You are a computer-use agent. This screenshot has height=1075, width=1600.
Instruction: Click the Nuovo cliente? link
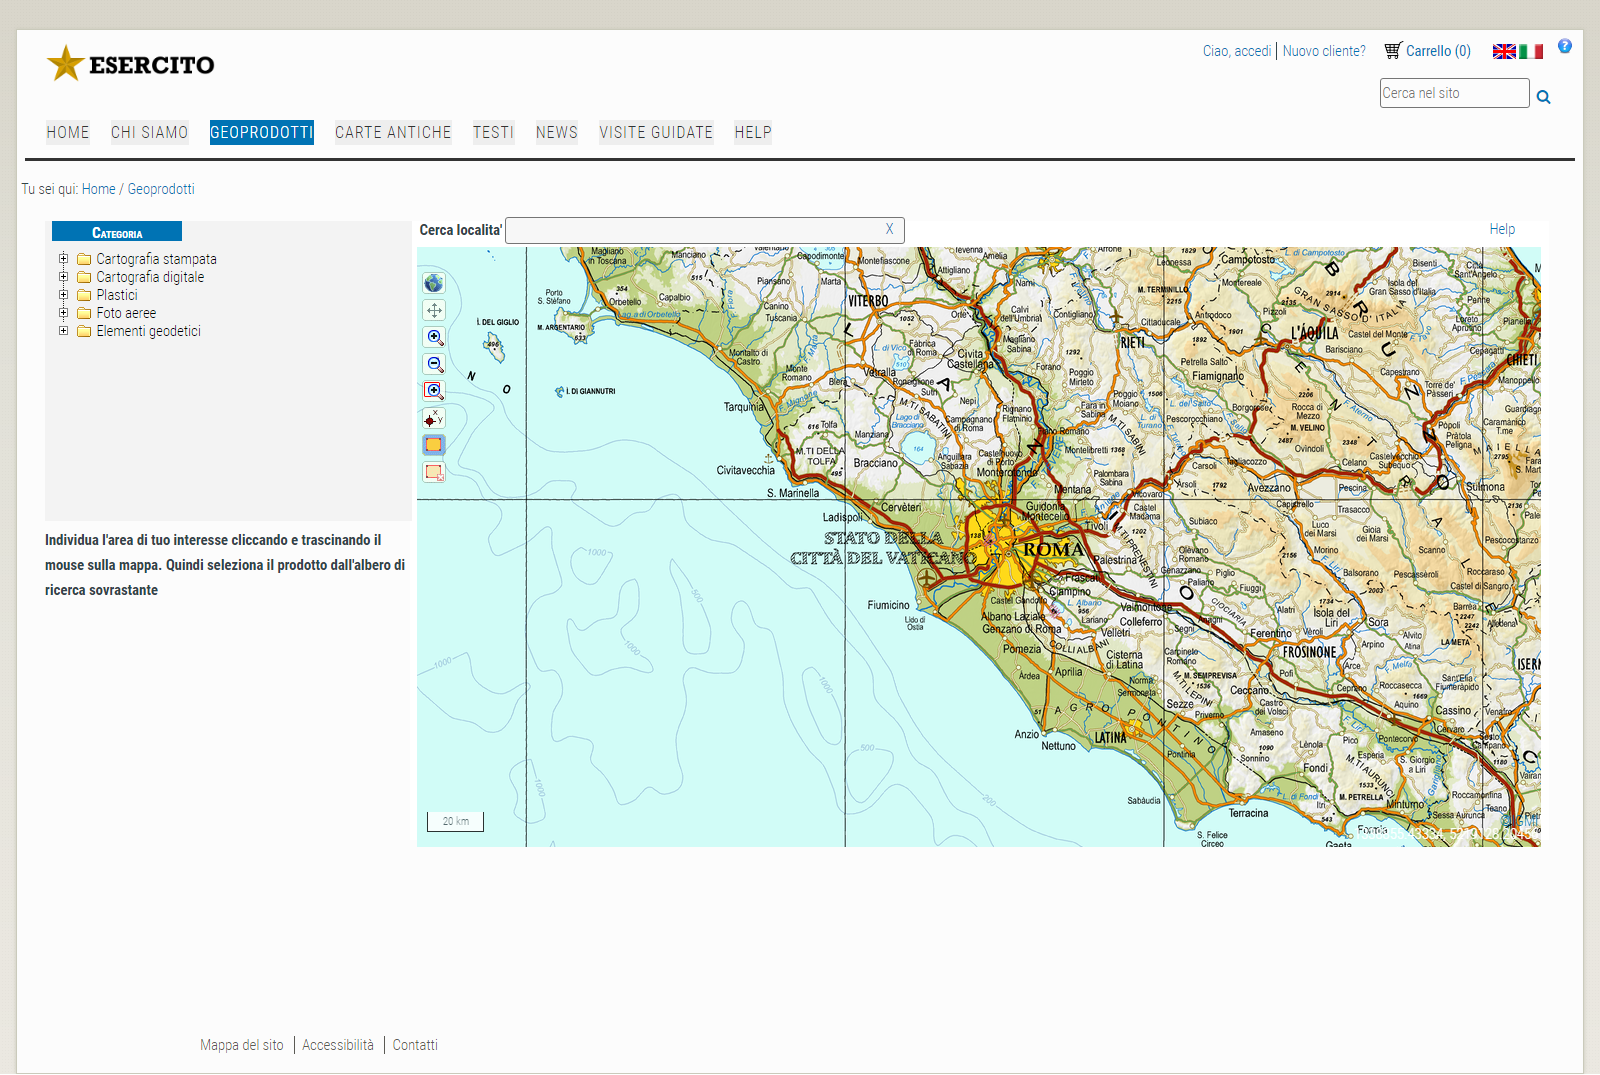(x=1324, y=51)
